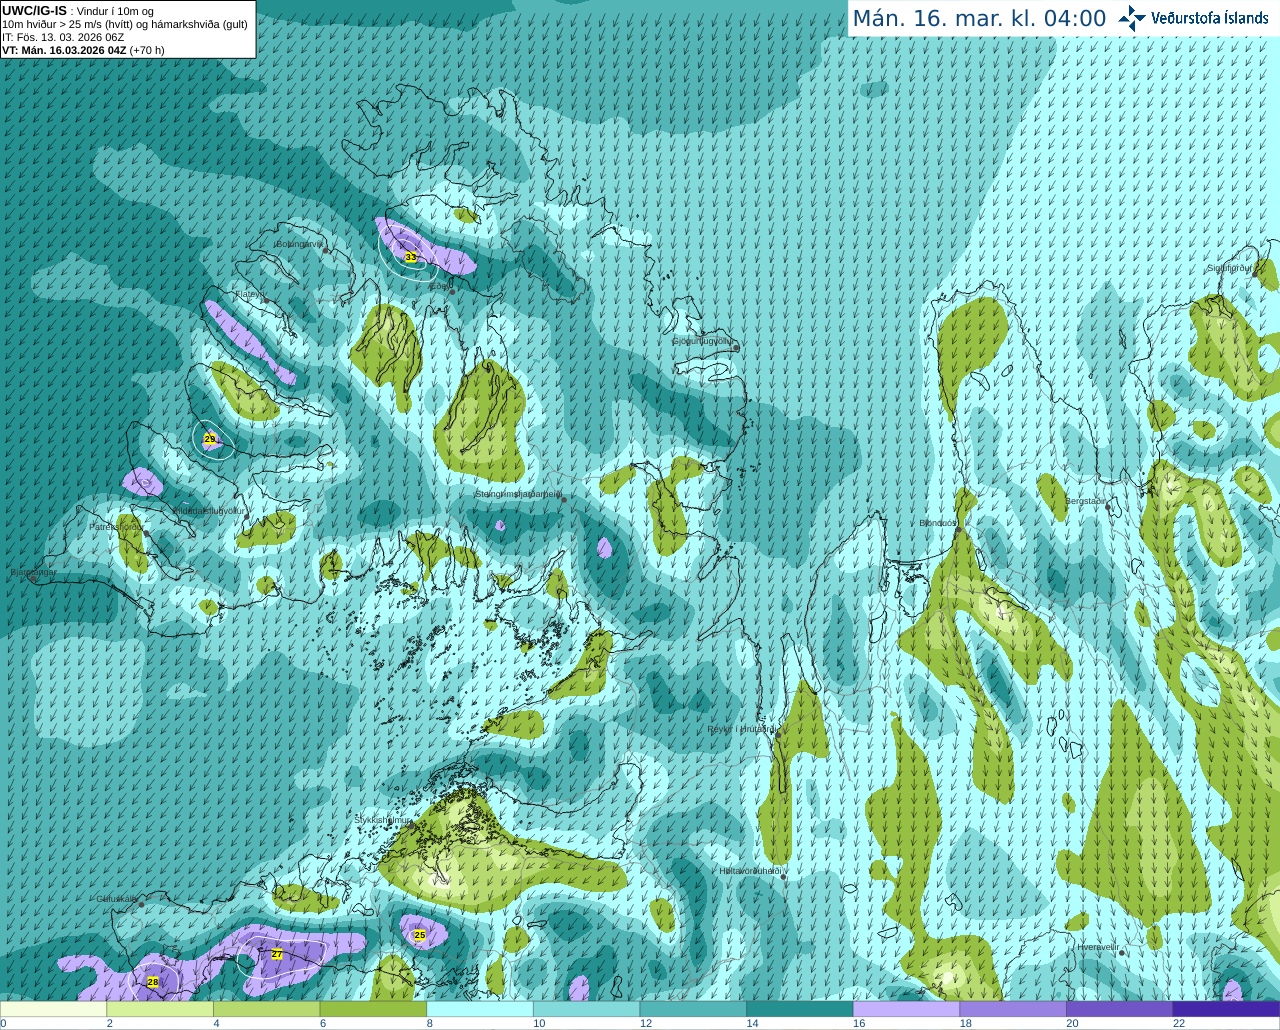Select the 10–12 m/s turquoise legend swatch
The width and height of the screenshot is (1280, 1030).
click(586, 1009)
